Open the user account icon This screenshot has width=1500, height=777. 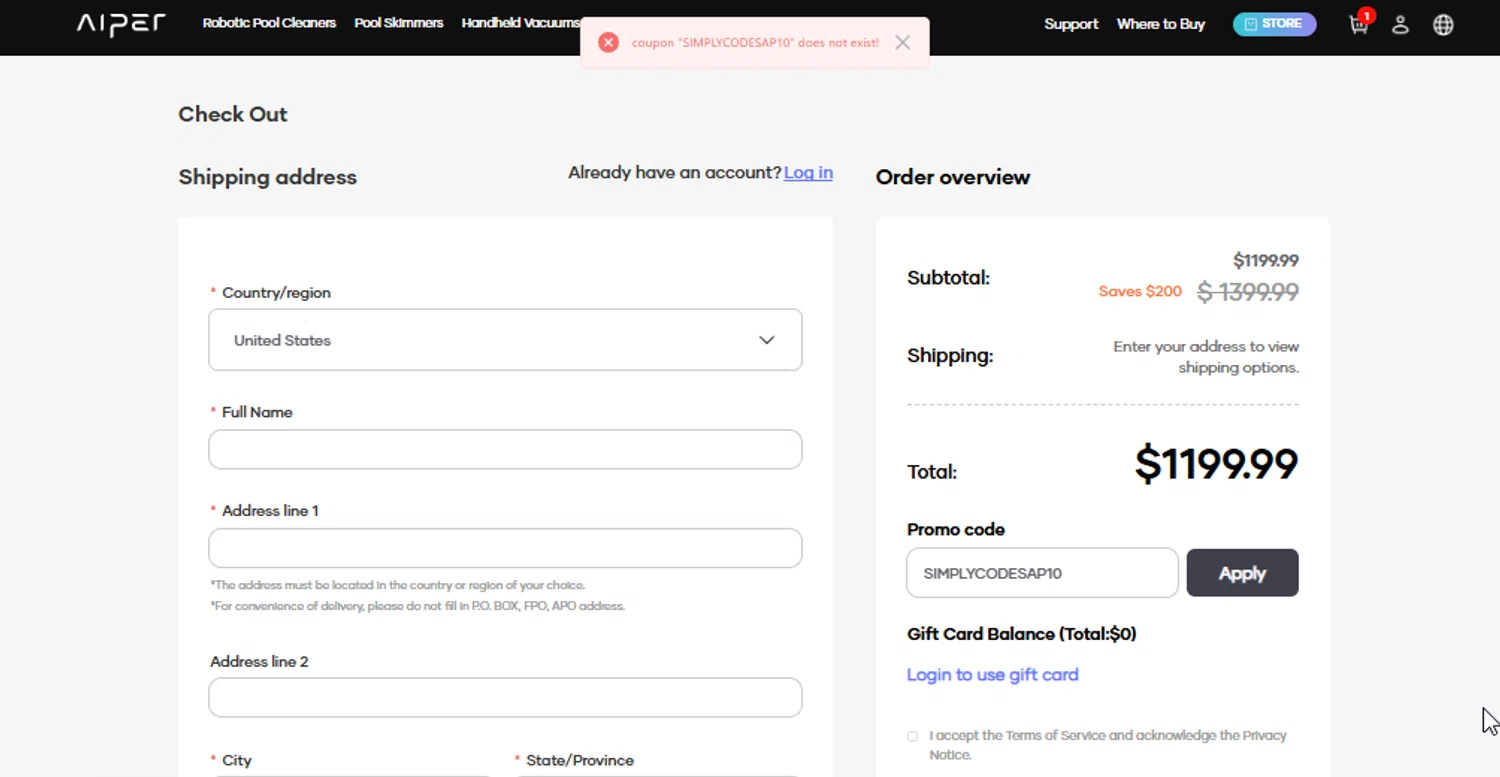coord(1400,25)
